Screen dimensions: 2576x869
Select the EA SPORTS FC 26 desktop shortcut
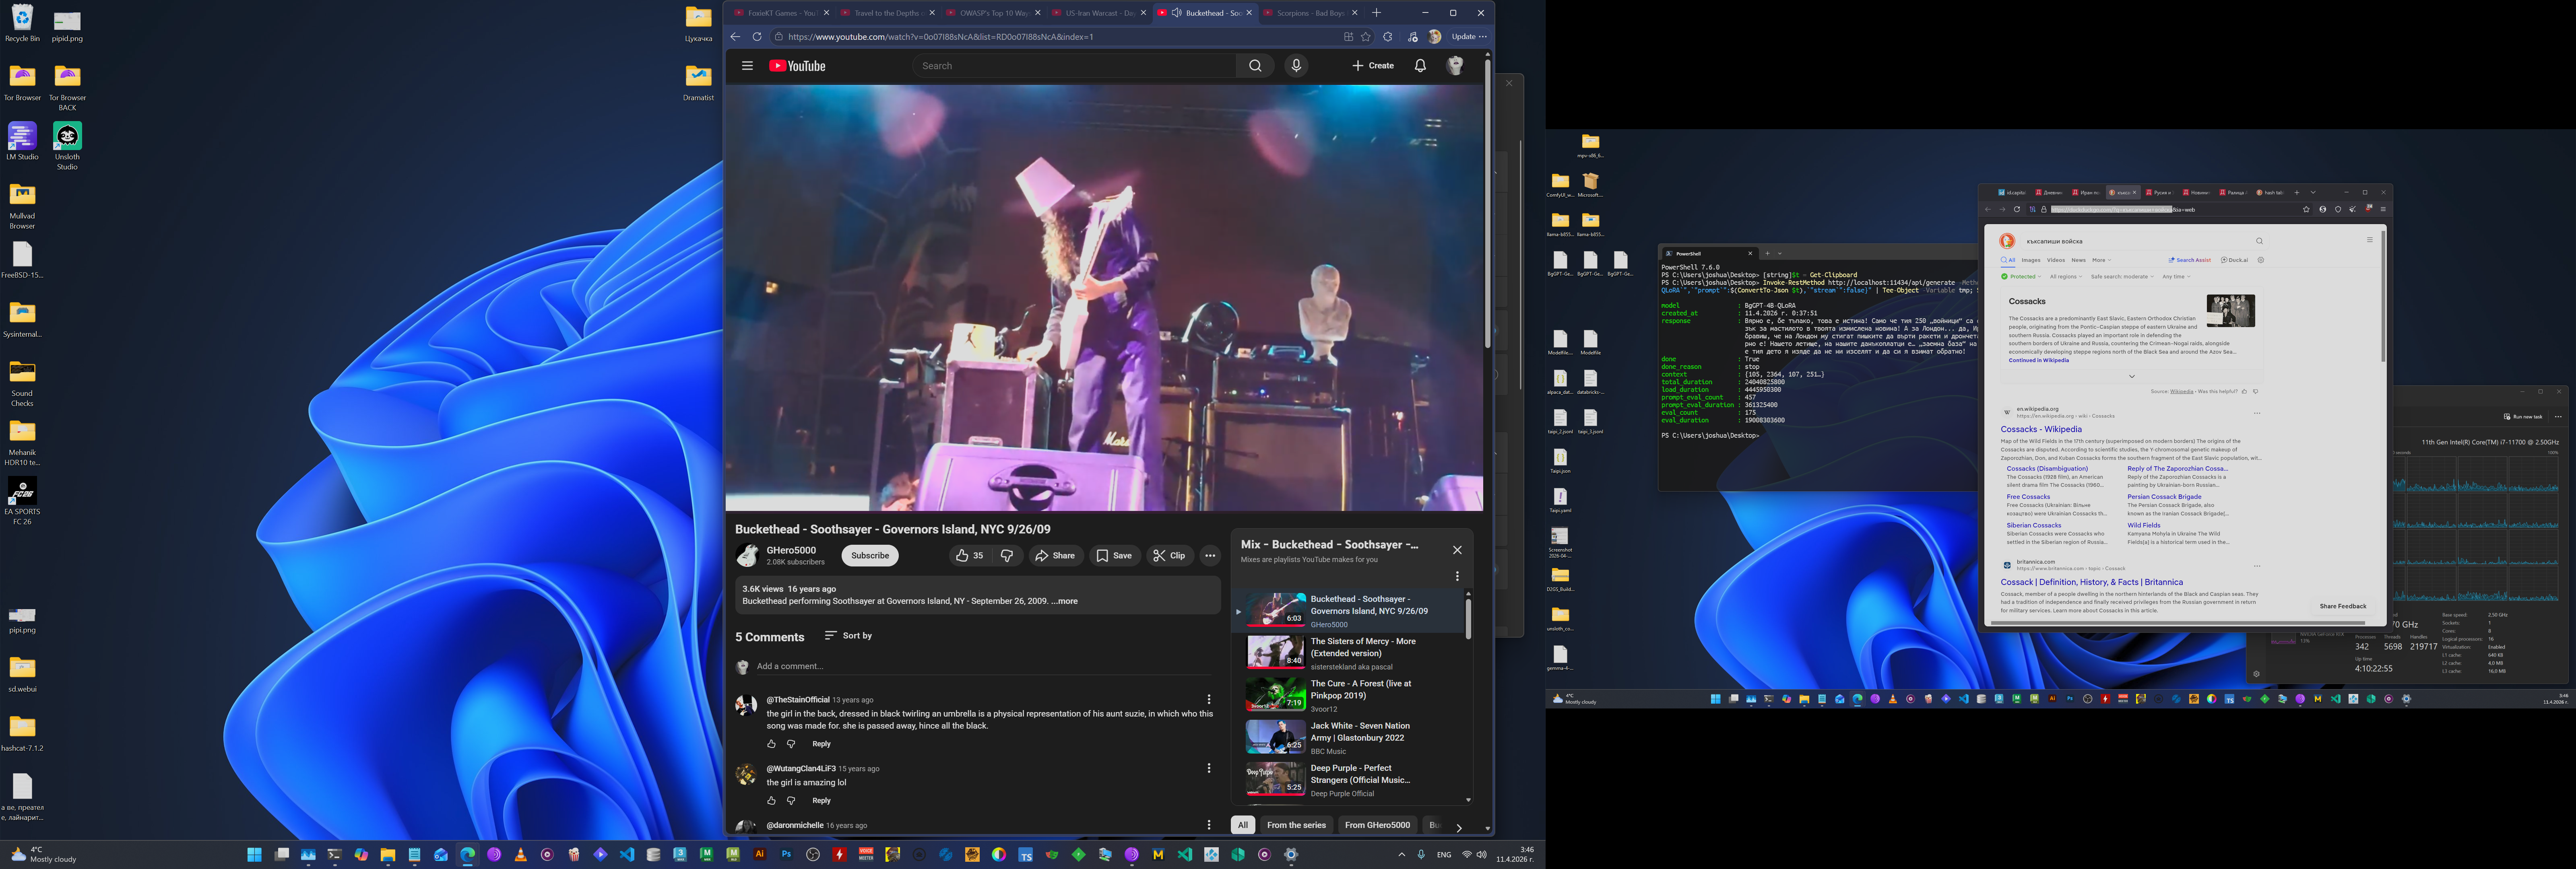click(22, 501)
